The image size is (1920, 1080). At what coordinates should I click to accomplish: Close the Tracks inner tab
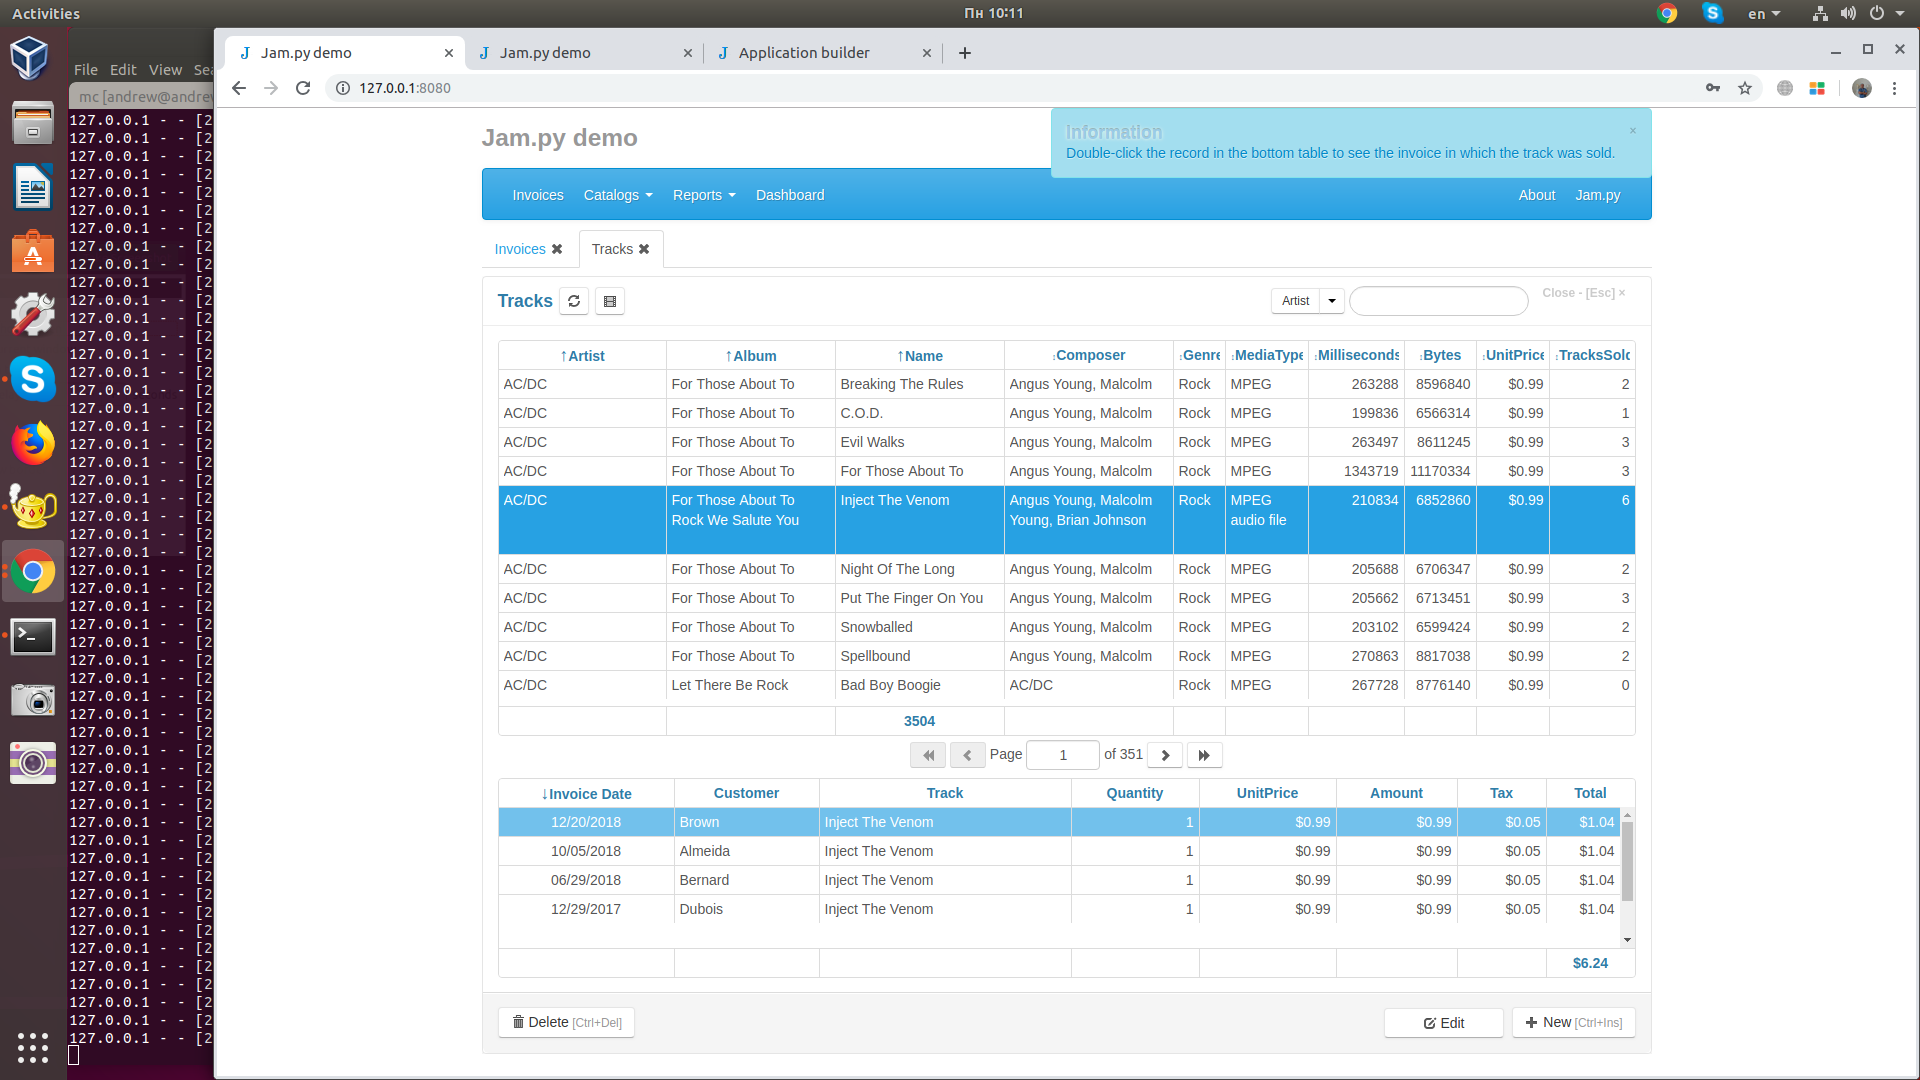click(644, 249)
